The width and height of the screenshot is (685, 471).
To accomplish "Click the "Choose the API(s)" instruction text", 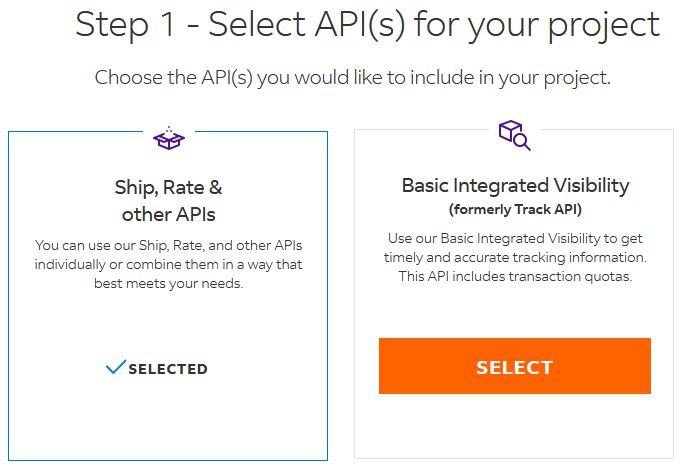I will point(367,78).
